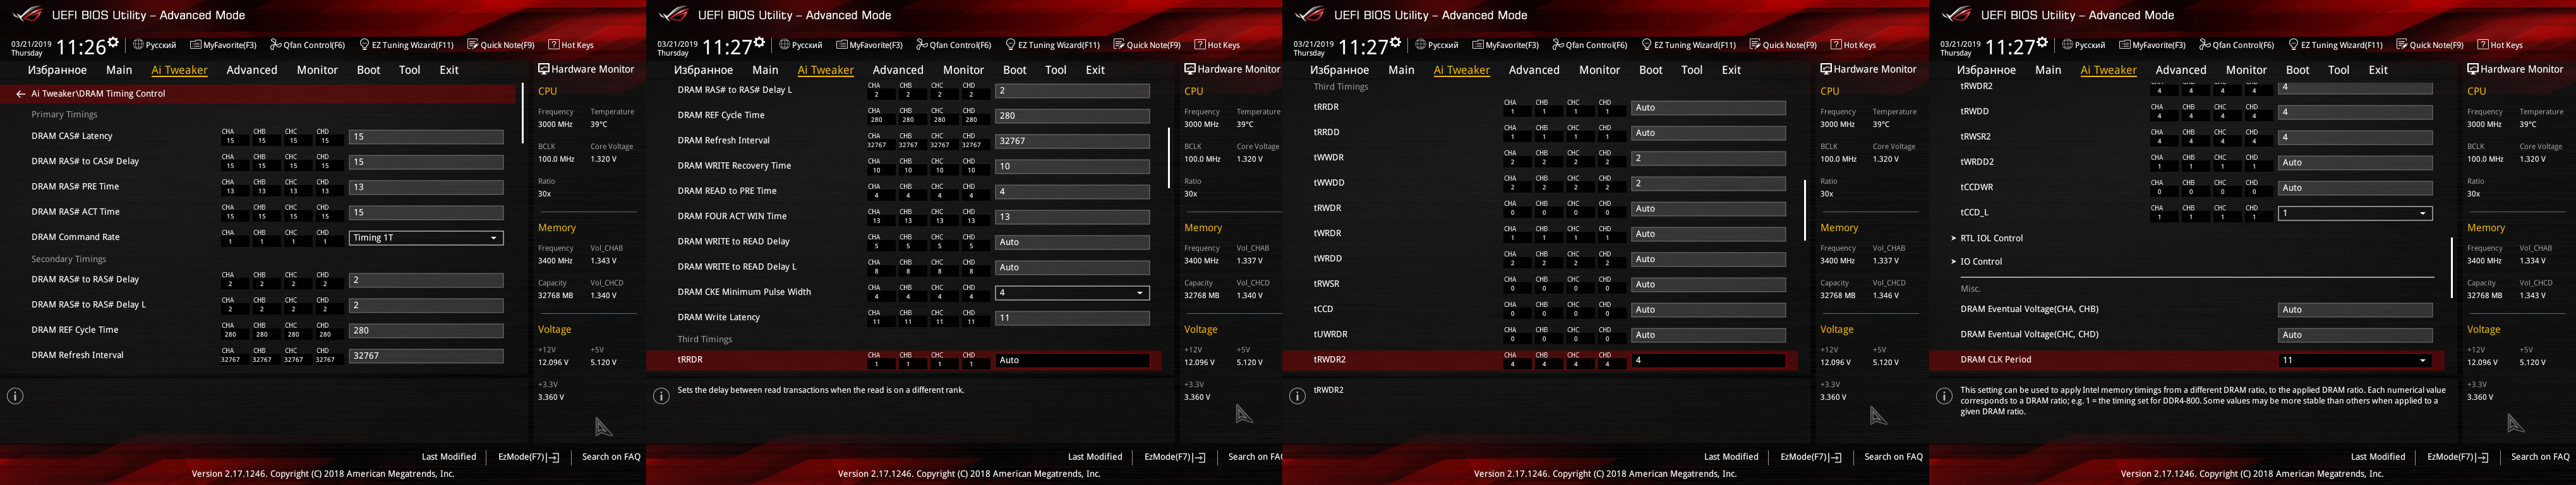Click the clock gear icon in DRAM CLK Period screen
The height and width of the screenshot is (485, 2576).
(2042, 43)
